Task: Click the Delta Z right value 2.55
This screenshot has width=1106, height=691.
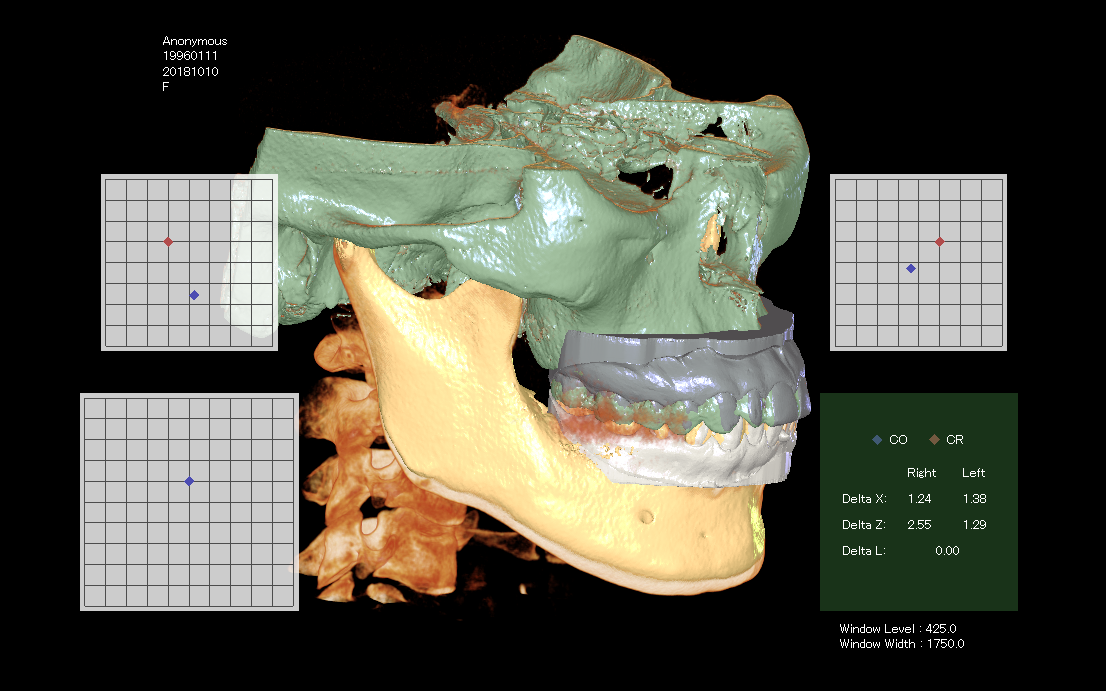Action: [x=919, y=525]
